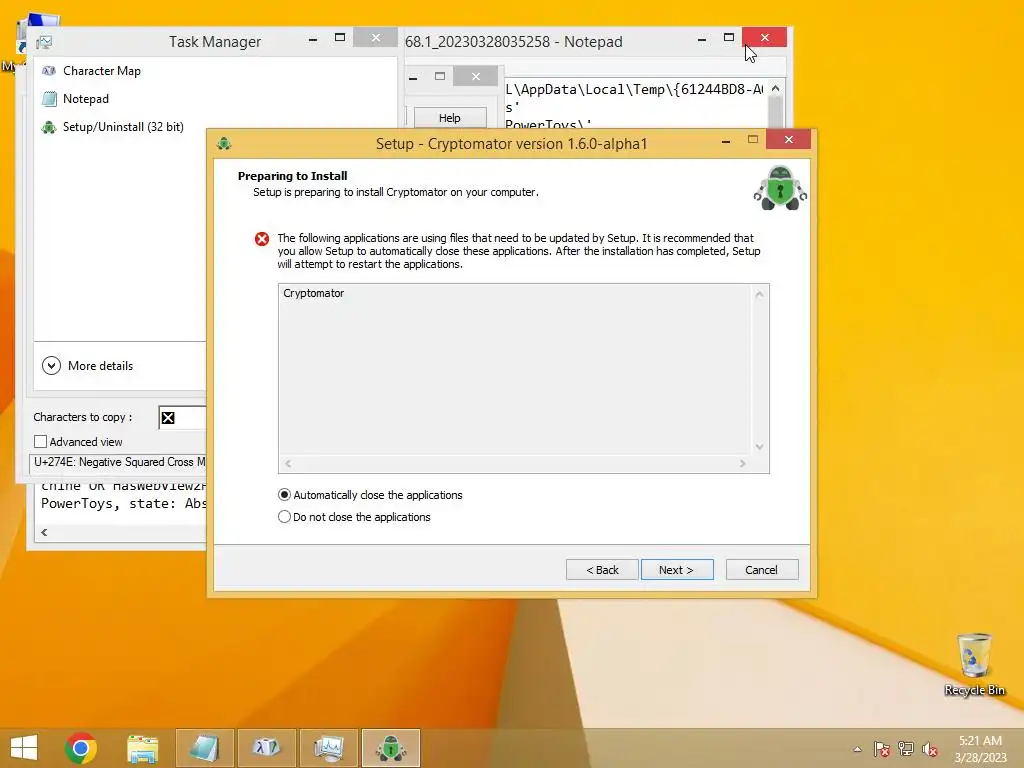Click the Setup window's title bar icon
Image resolution: width=1024 pixels, height=768 pixels.
[224, 144]
